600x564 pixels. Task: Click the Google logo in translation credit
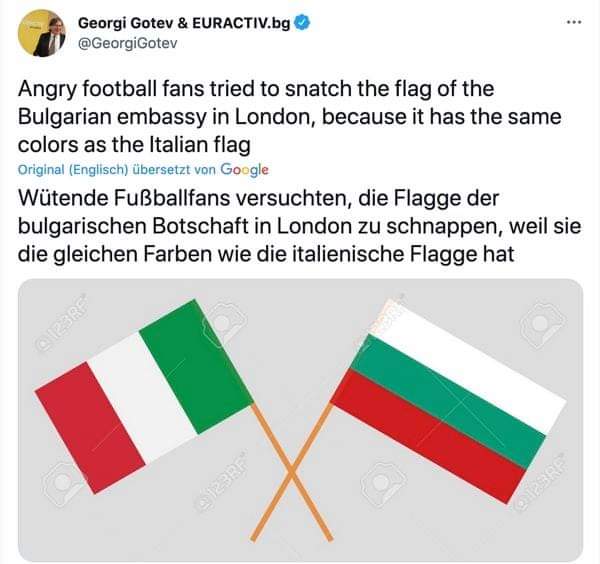(x=244, y=170)
